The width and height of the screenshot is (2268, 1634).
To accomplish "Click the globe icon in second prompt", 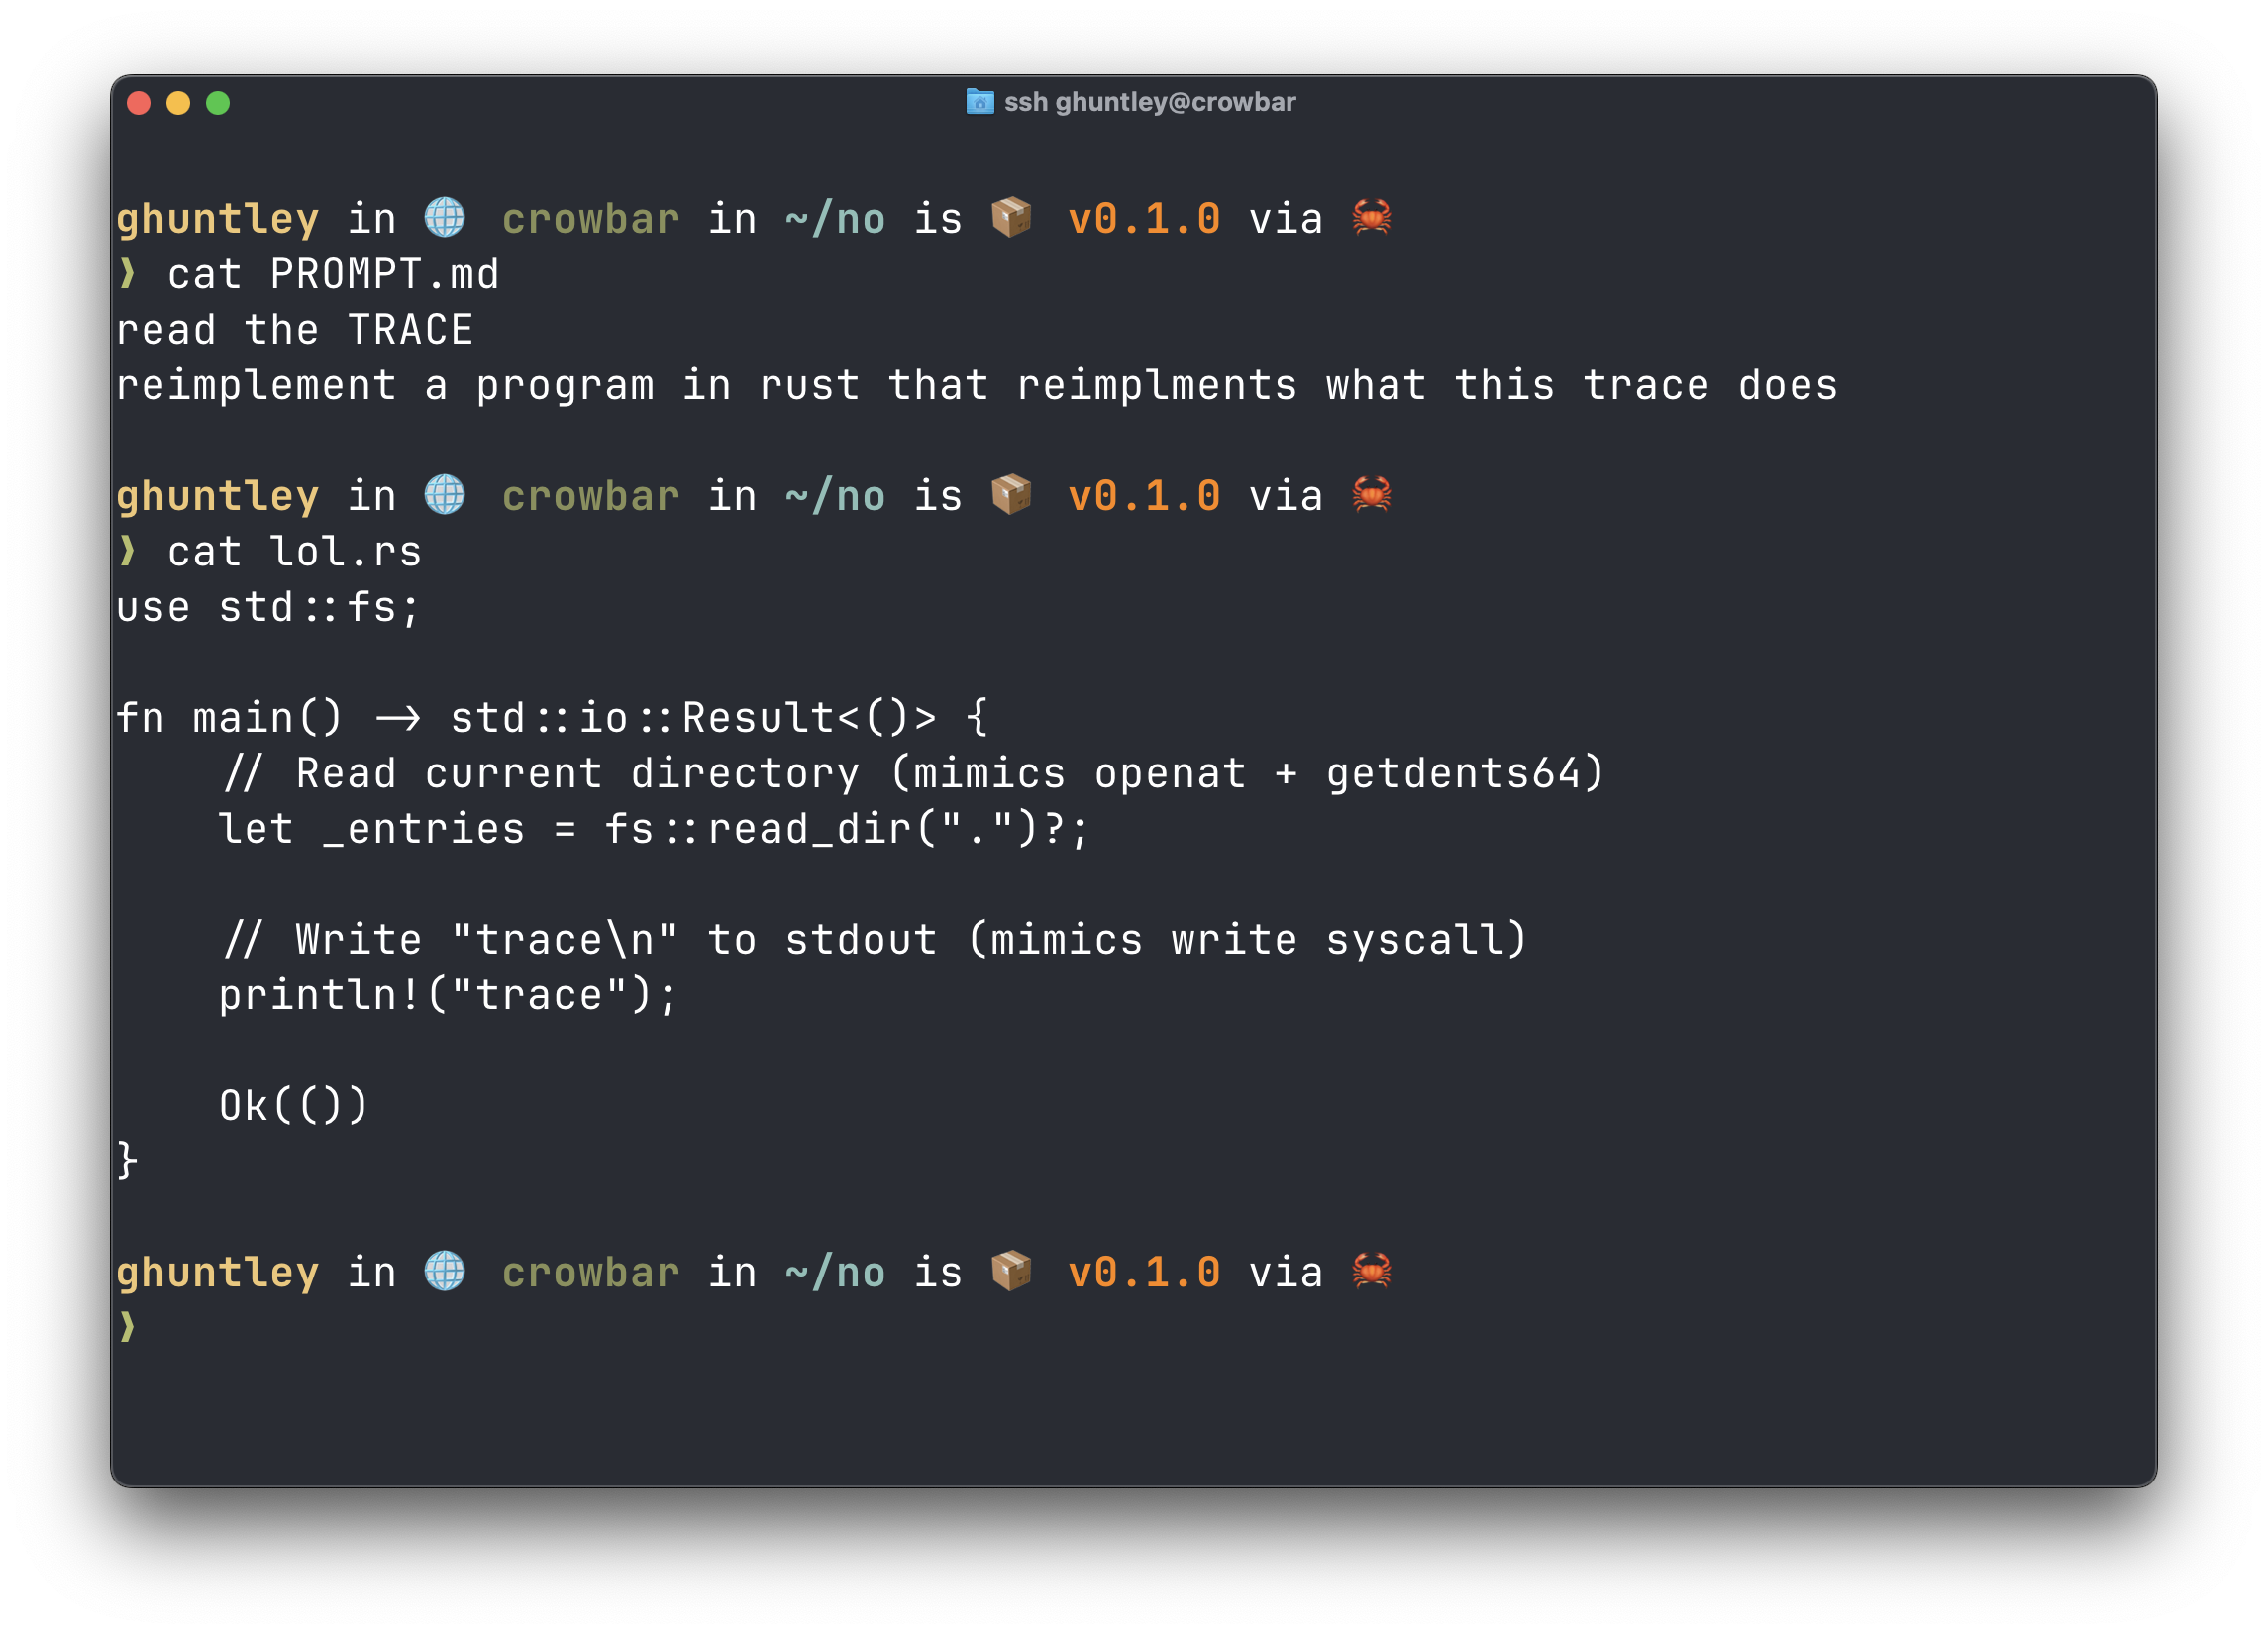I will [445, 494].
